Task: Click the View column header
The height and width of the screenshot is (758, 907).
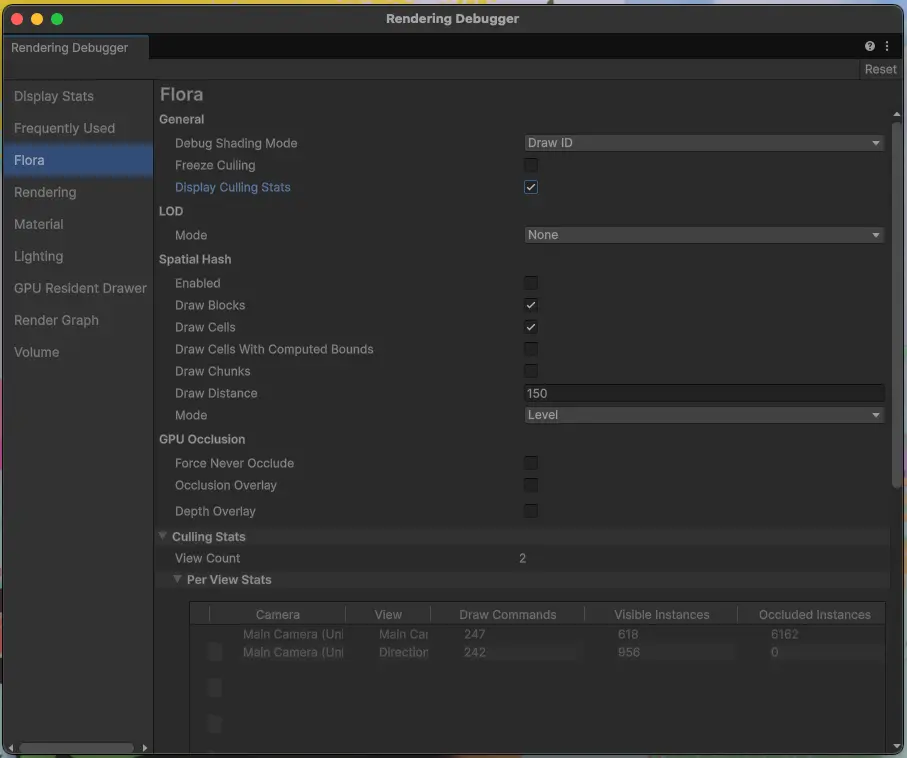Action: click(388, 615)
